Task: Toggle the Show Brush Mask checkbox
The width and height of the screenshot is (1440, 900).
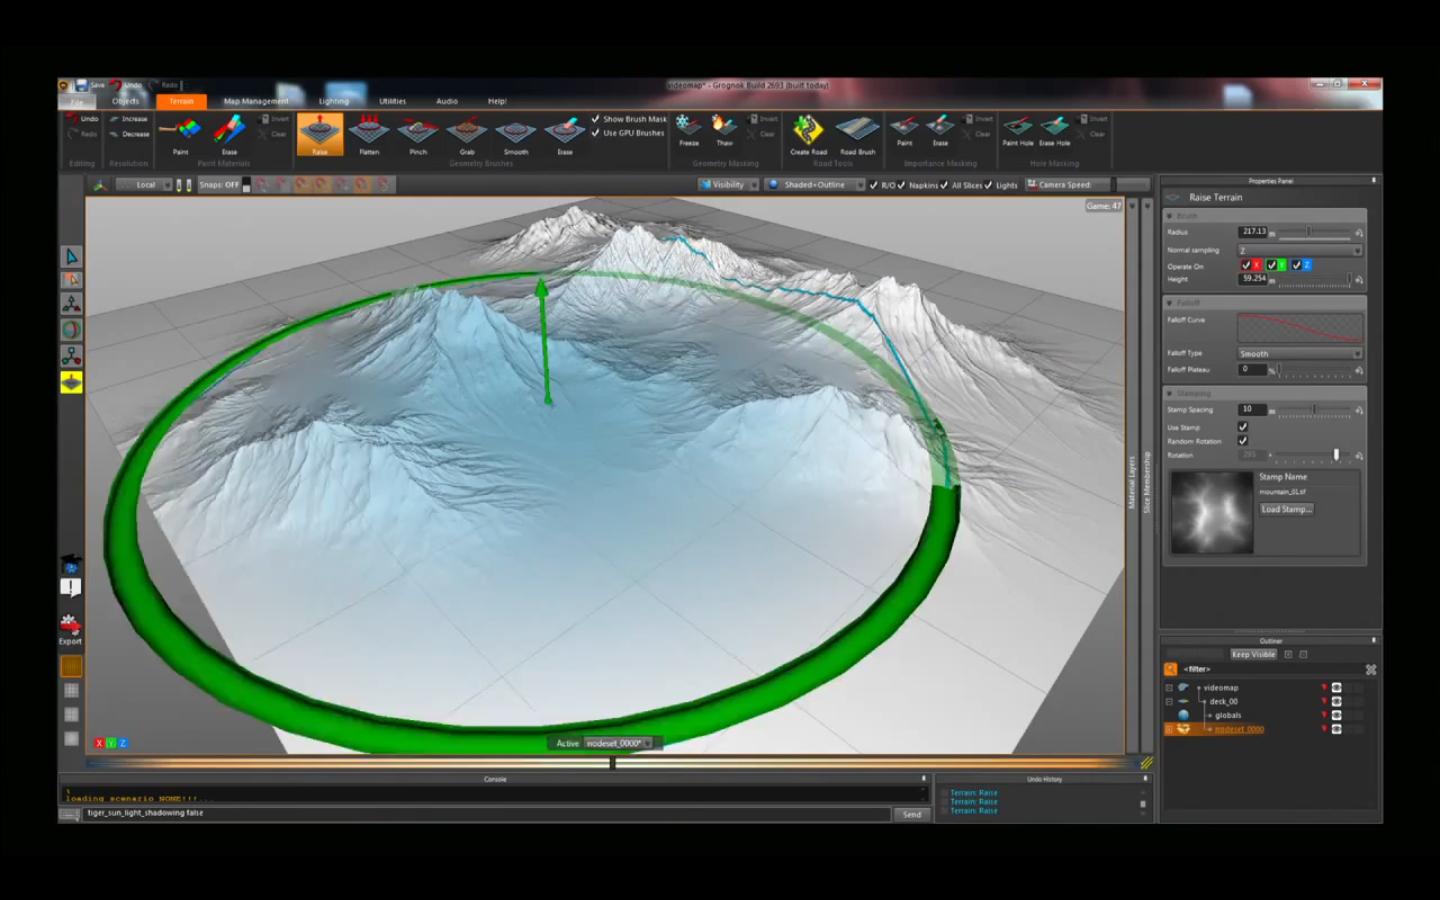Action: point(596,119)
